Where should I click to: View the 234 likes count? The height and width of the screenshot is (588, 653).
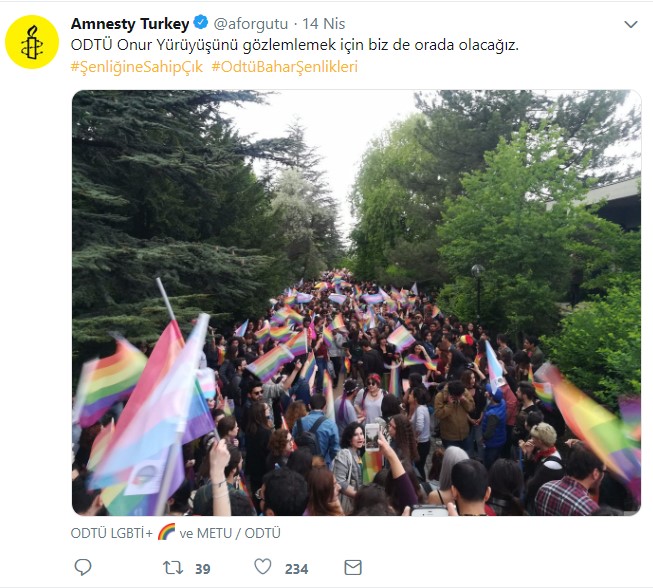click(297, 568)
